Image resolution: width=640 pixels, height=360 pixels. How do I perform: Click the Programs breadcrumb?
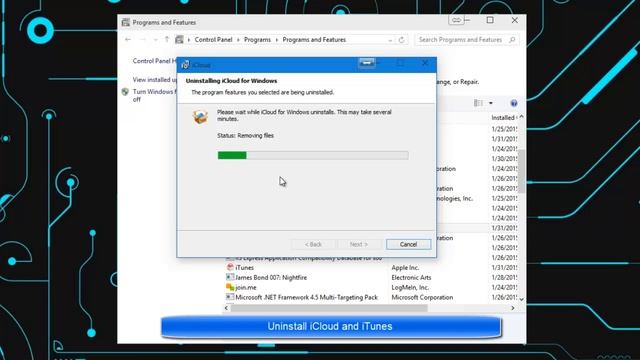point(257,40)
